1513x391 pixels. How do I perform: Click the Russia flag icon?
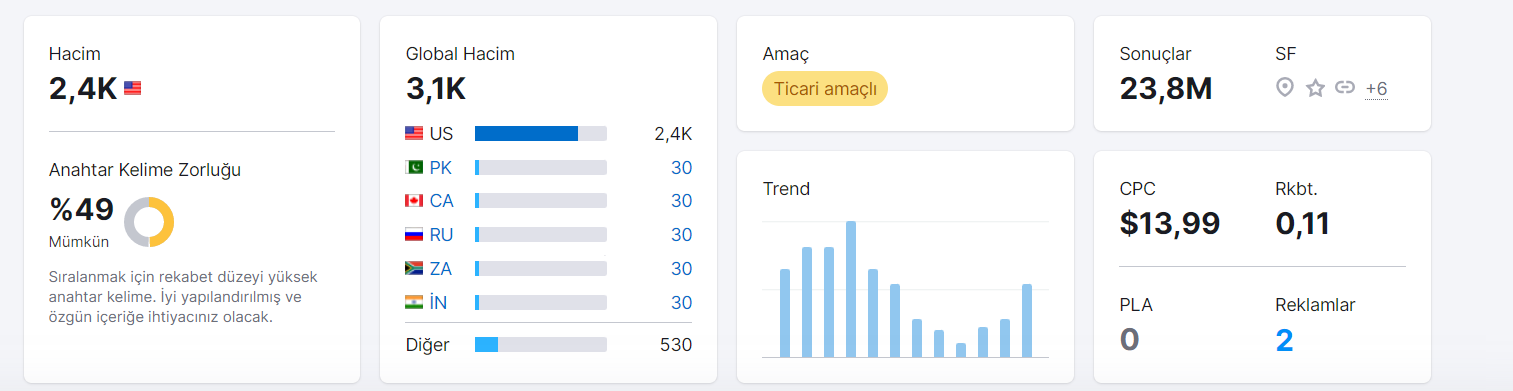414,235
